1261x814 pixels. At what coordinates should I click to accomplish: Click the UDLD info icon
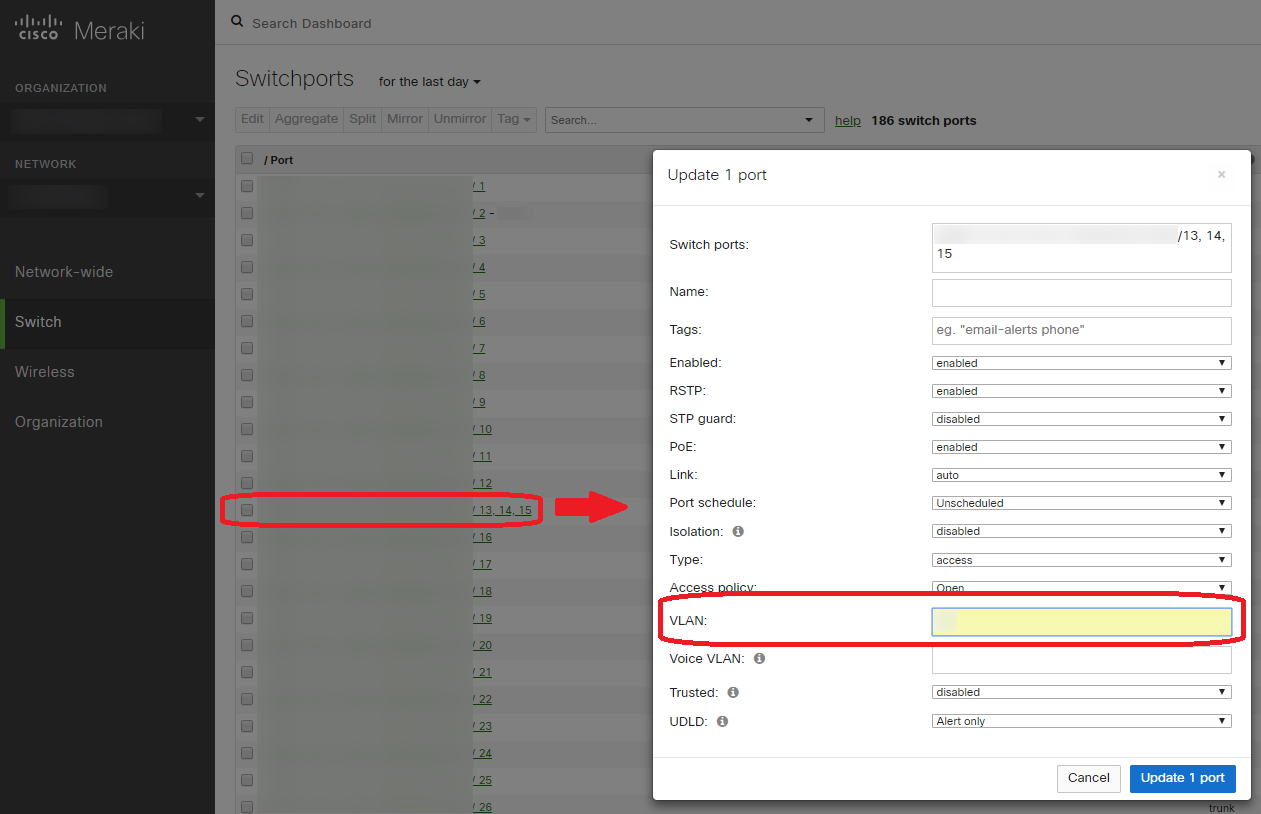tap(722, 721)
